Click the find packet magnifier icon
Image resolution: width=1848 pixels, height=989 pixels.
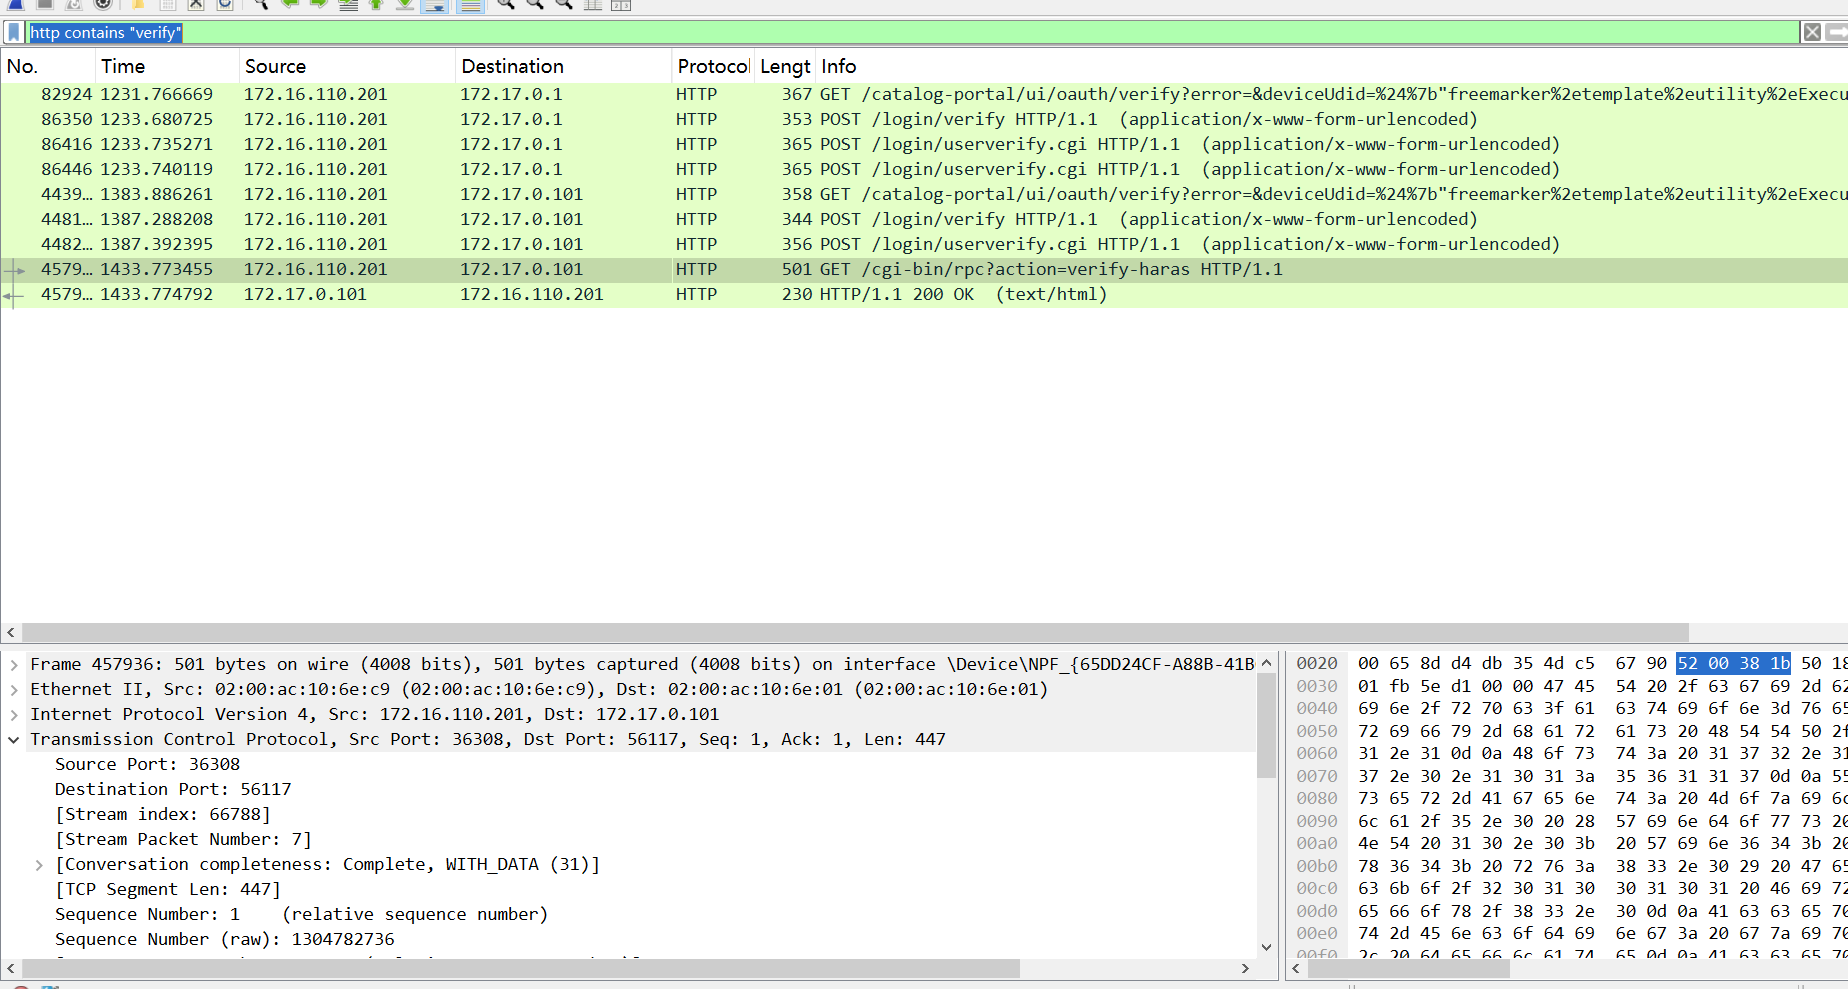click(260, 4)
